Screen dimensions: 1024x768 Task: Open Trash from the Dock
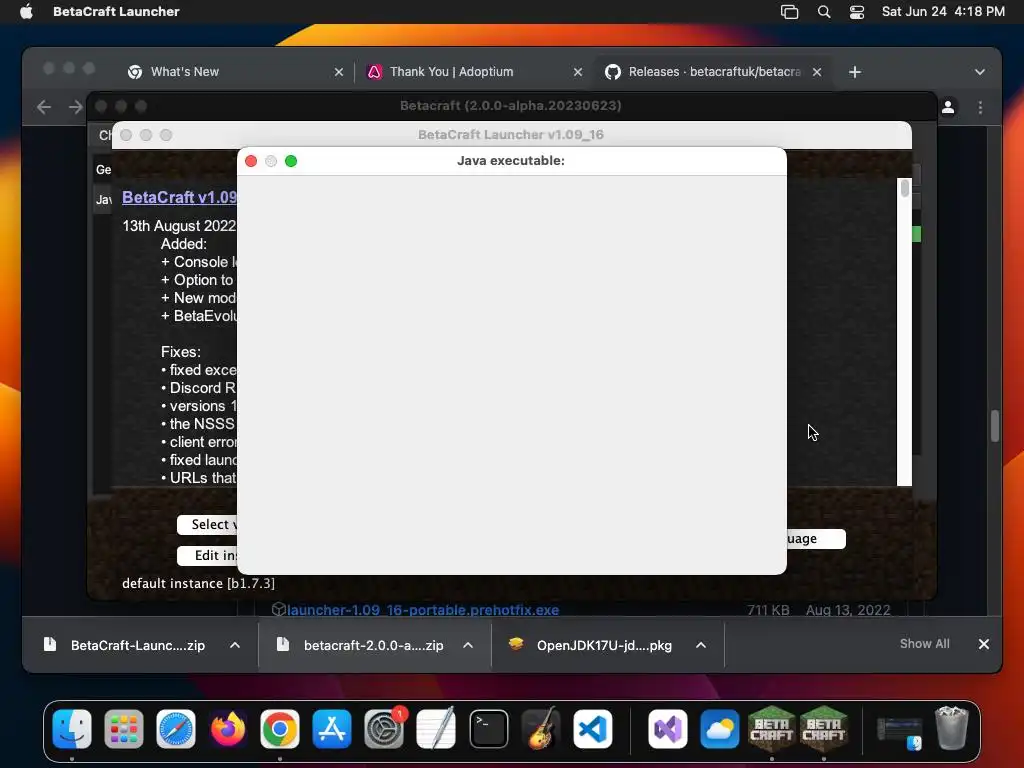[x=952, y=729]
